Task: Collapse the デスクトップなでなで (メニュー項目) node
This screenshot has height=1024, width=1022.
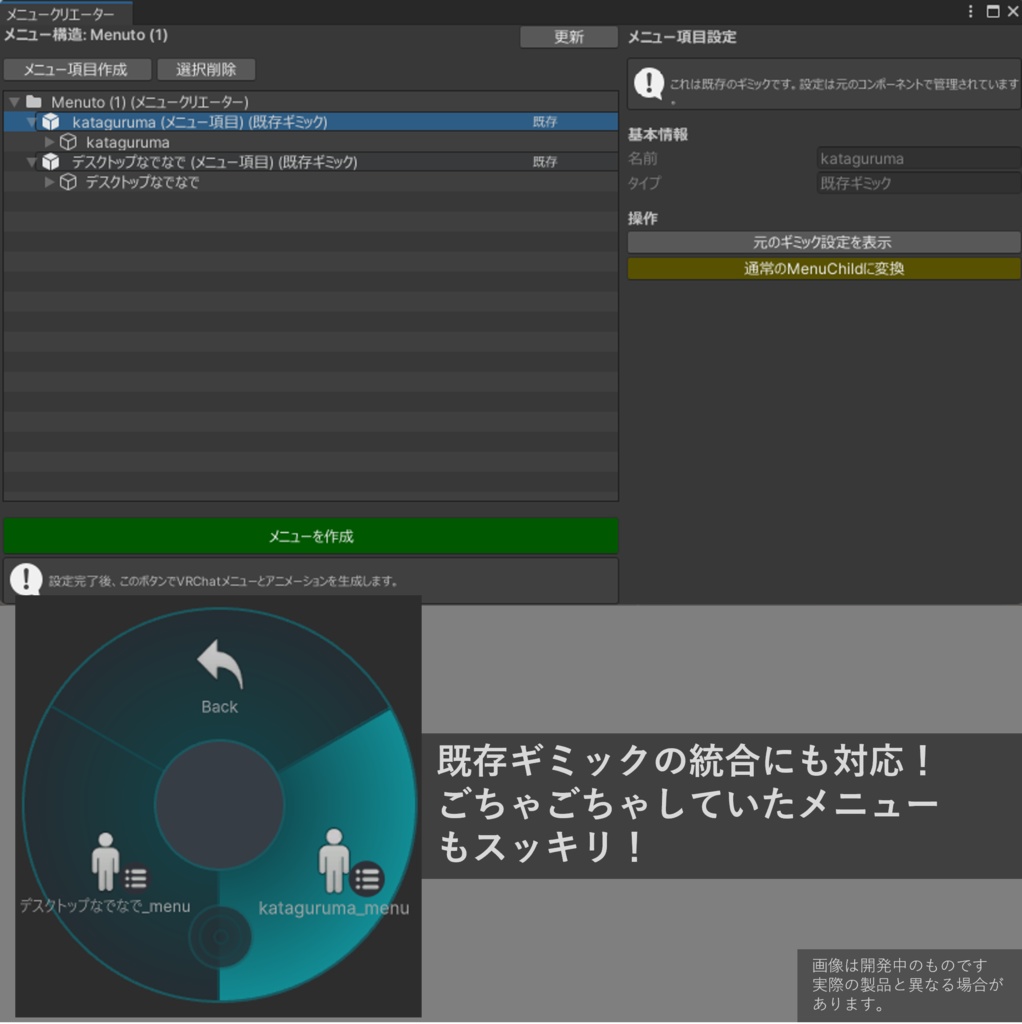Action: [x=31, y=161]
